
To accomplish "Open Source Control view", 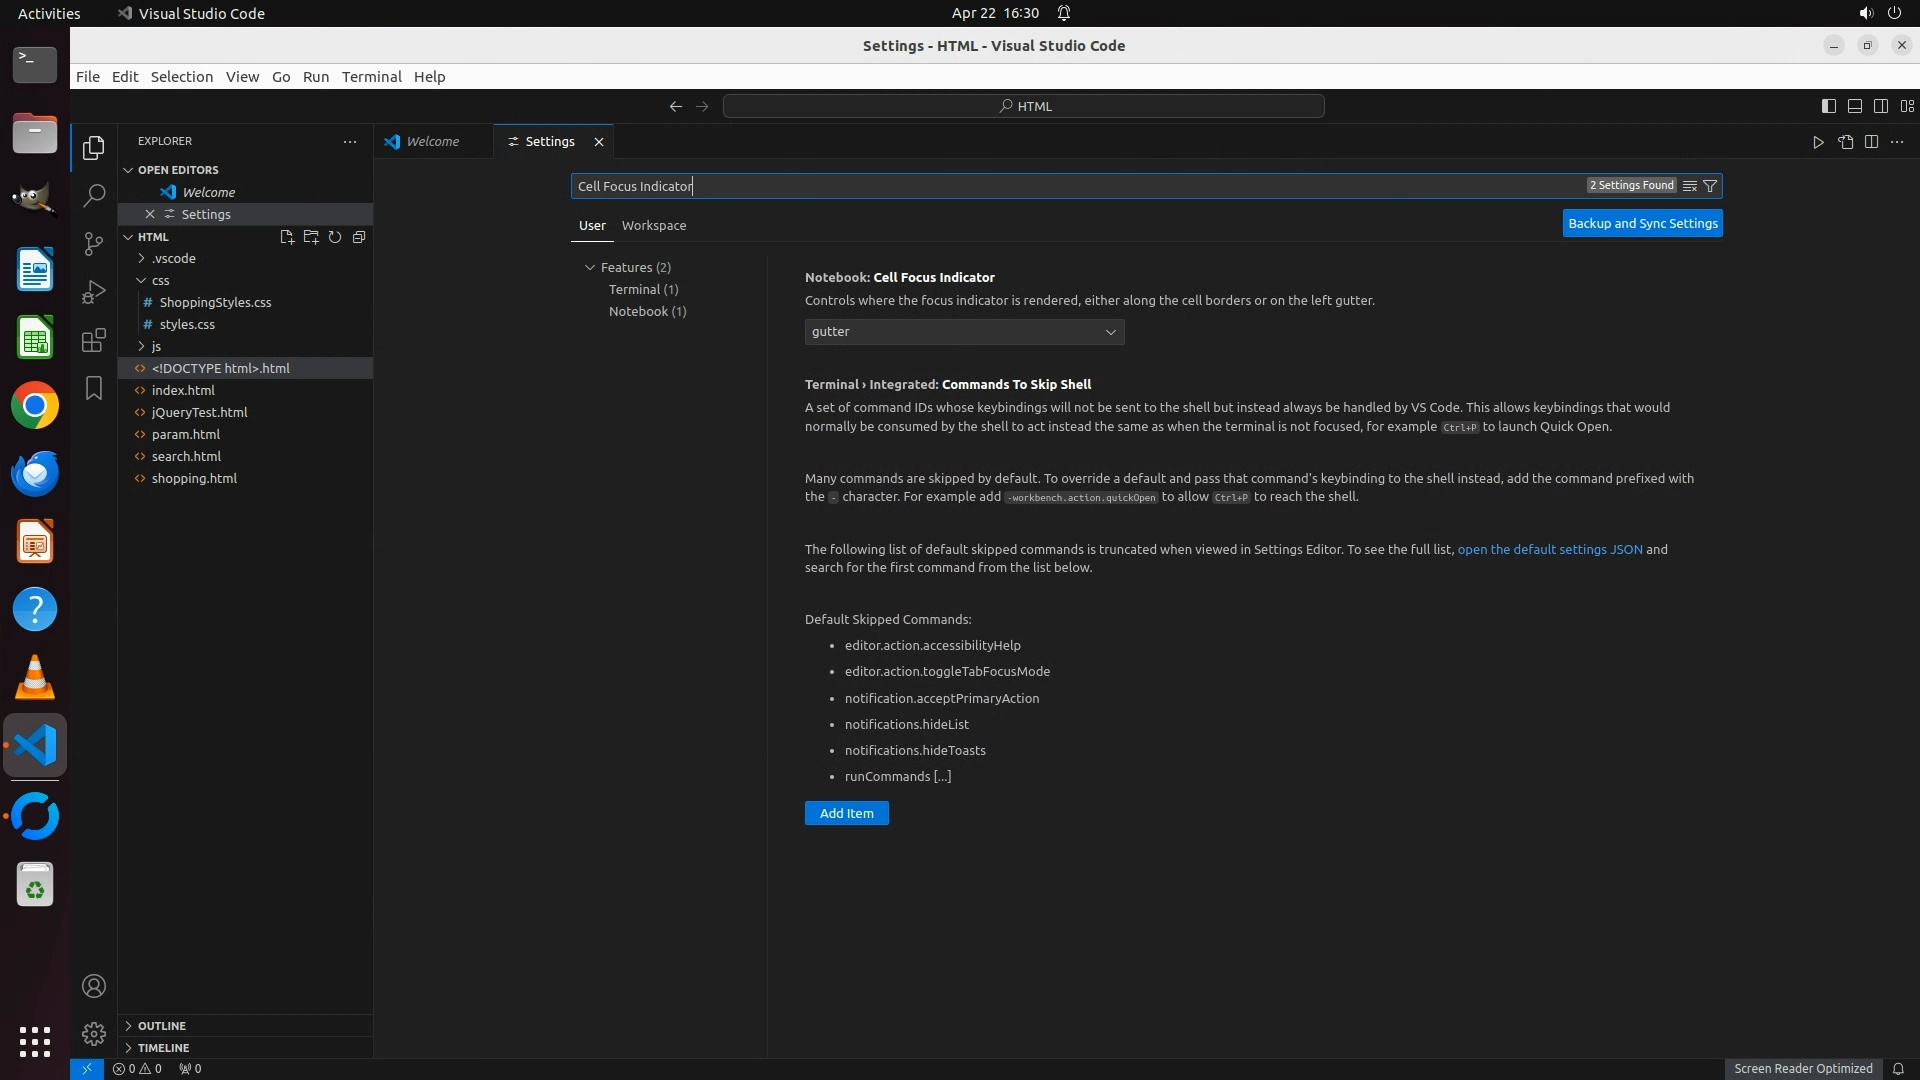I will click(x=93, y=243).
